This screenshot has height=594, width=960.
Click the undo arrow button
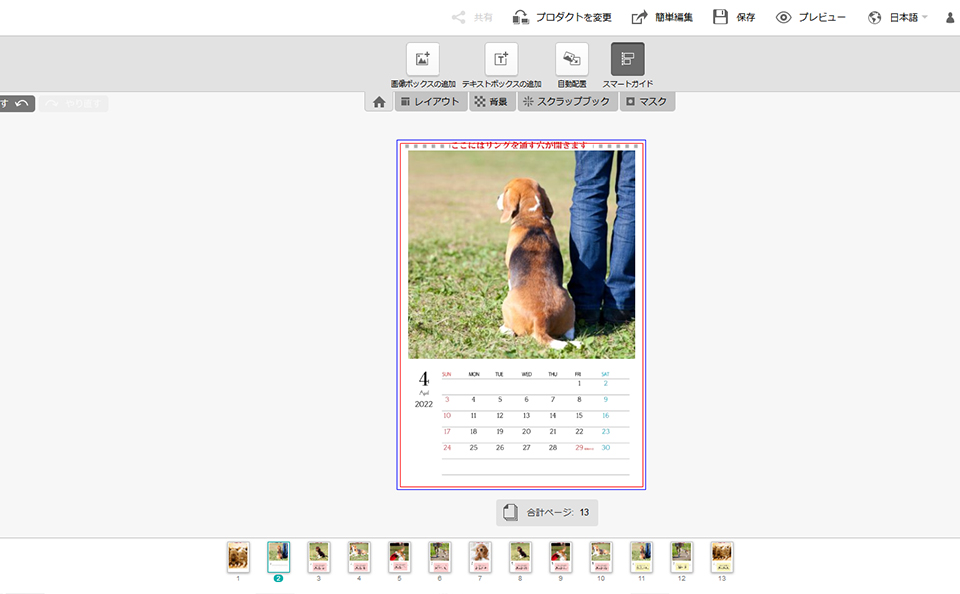point(21,103)
